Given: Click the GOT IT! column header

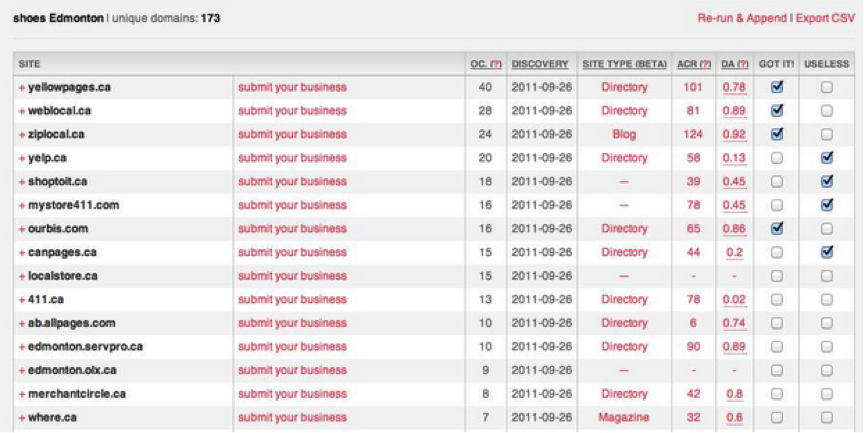Looking at the screenshot, I should coord(776,64).
